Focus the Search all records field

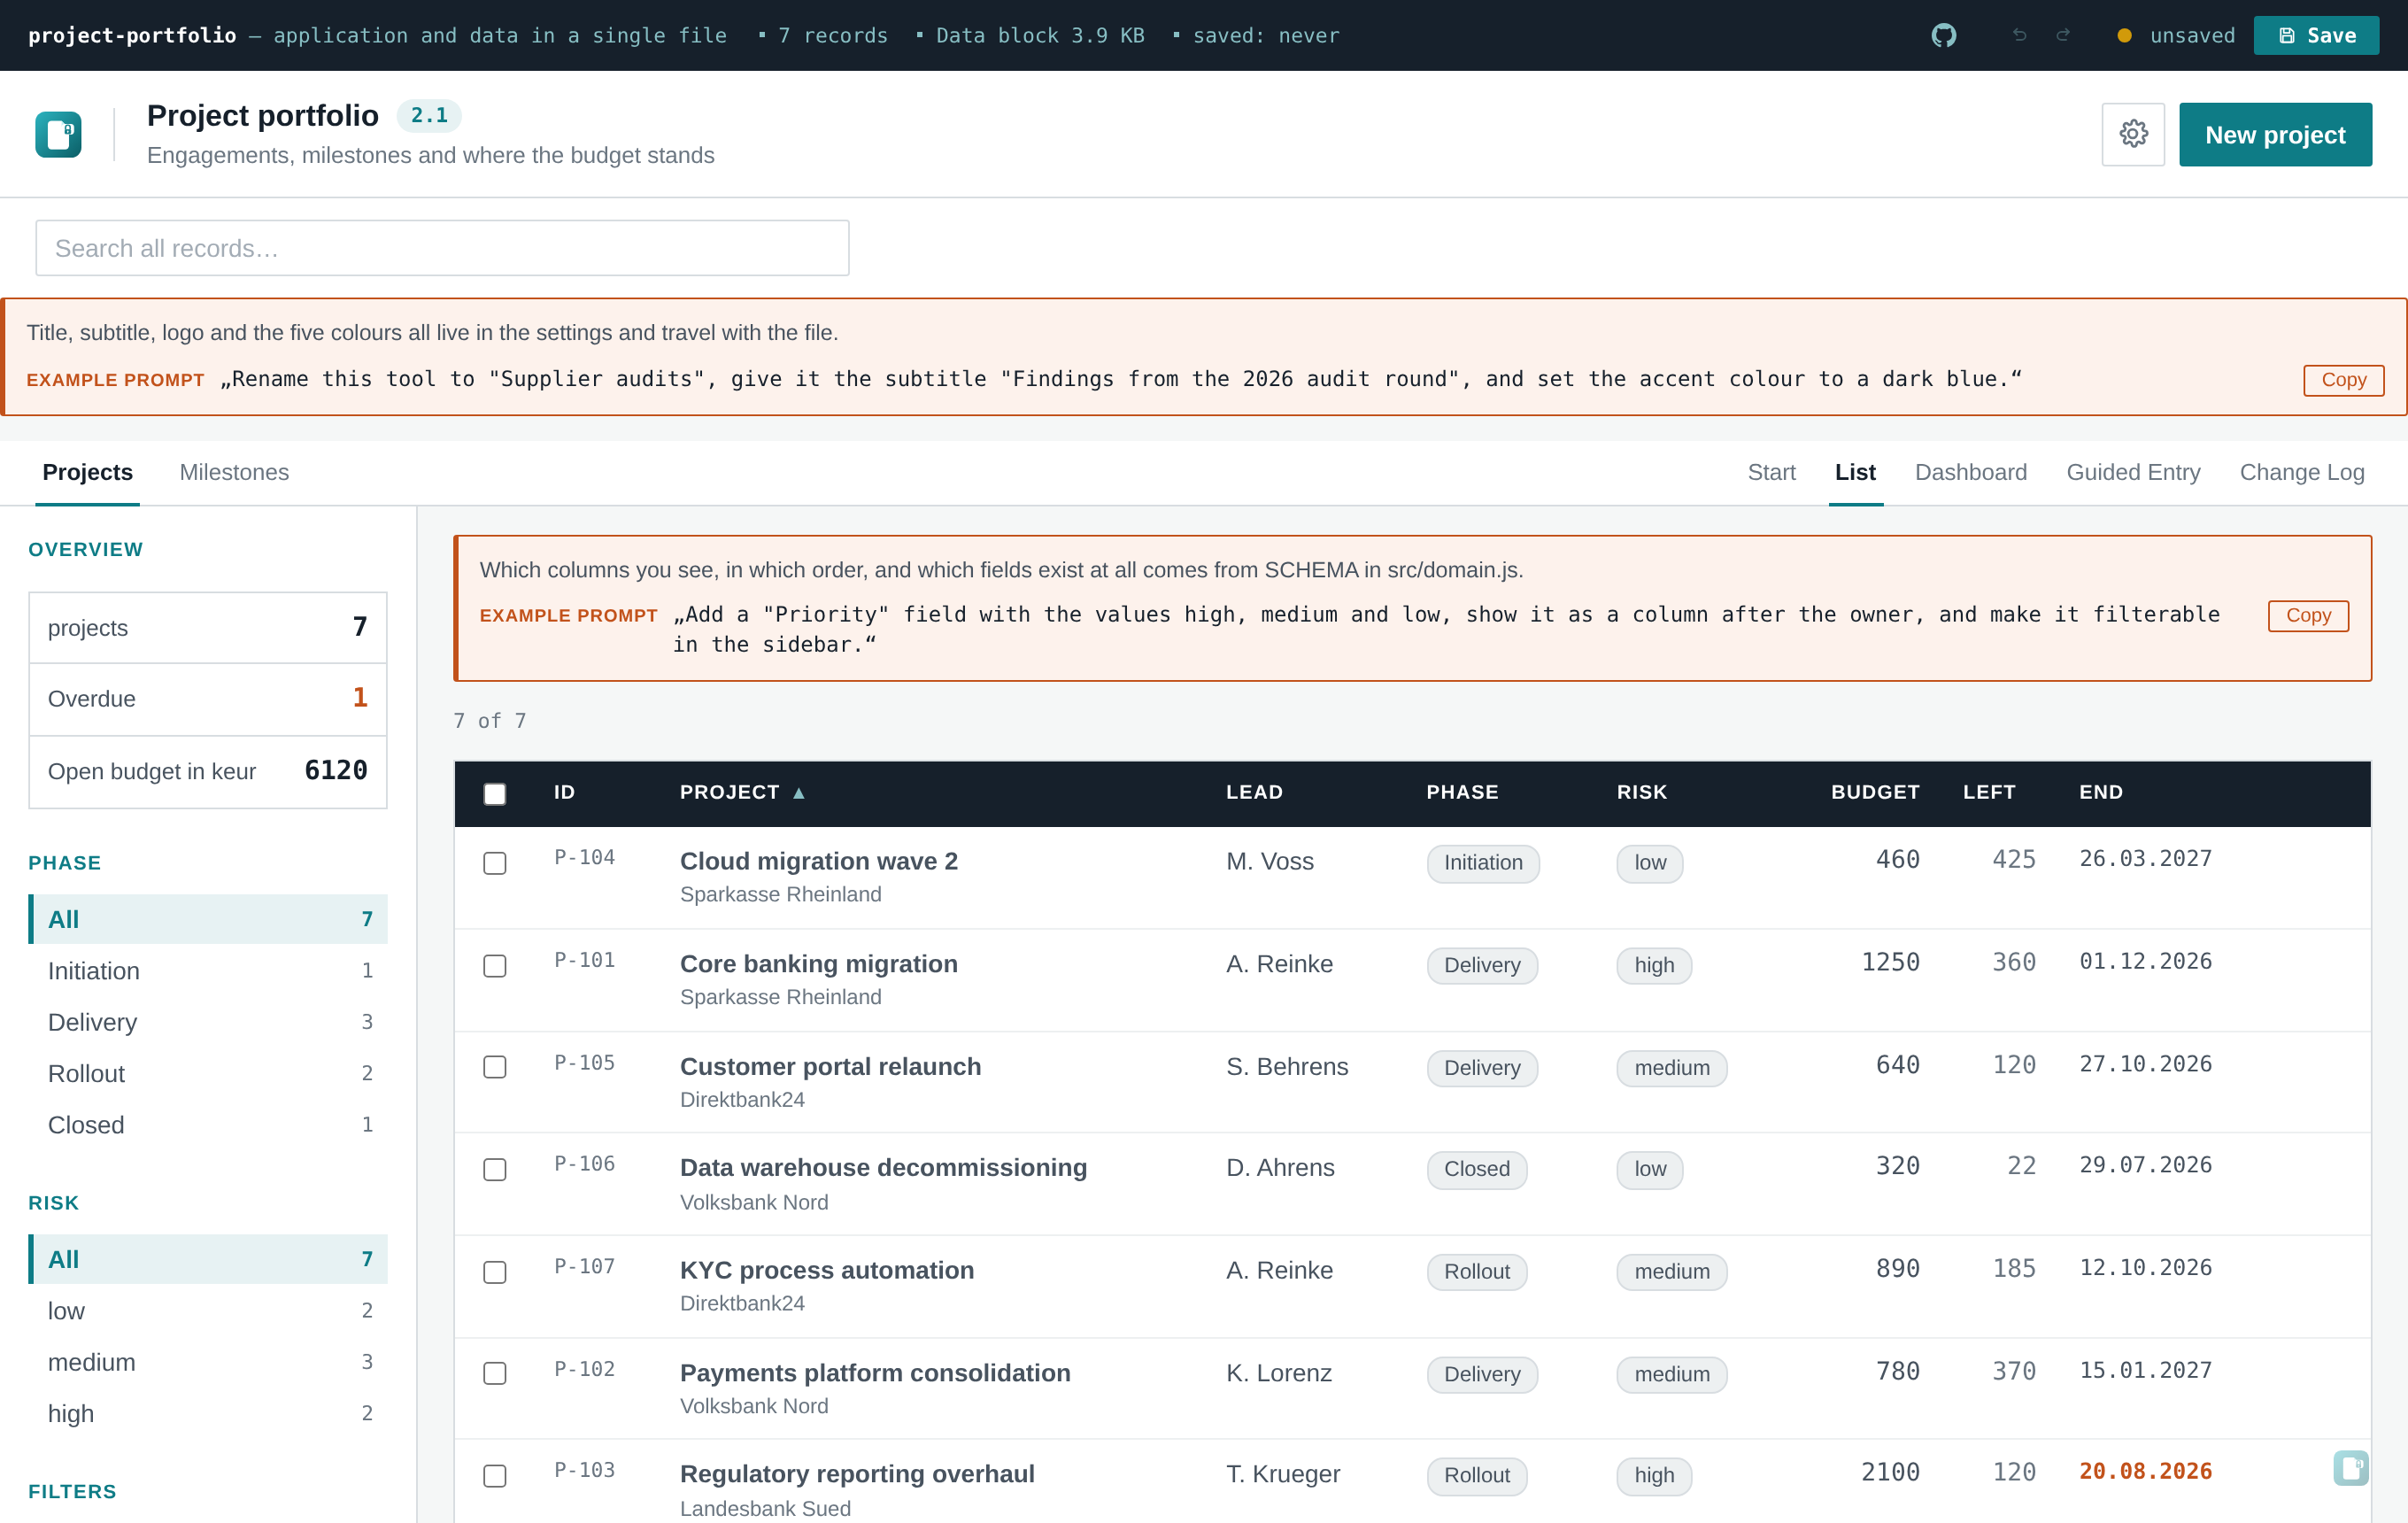click(x=442, y=248)
